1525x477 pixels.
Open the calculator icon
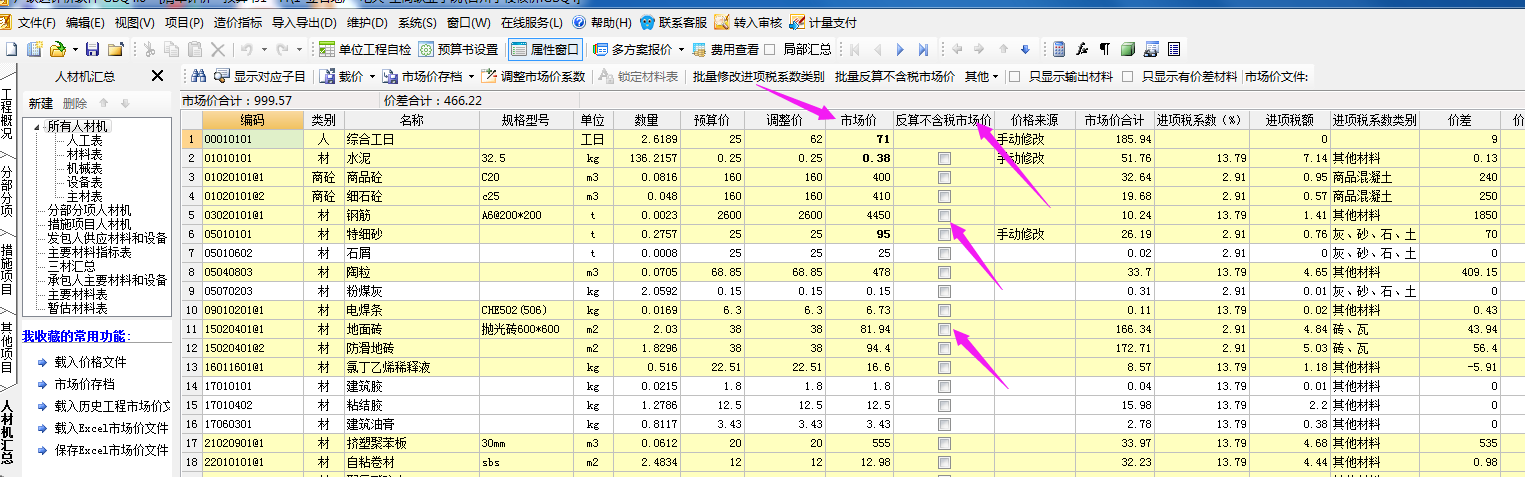click(x=1059, y=49)
